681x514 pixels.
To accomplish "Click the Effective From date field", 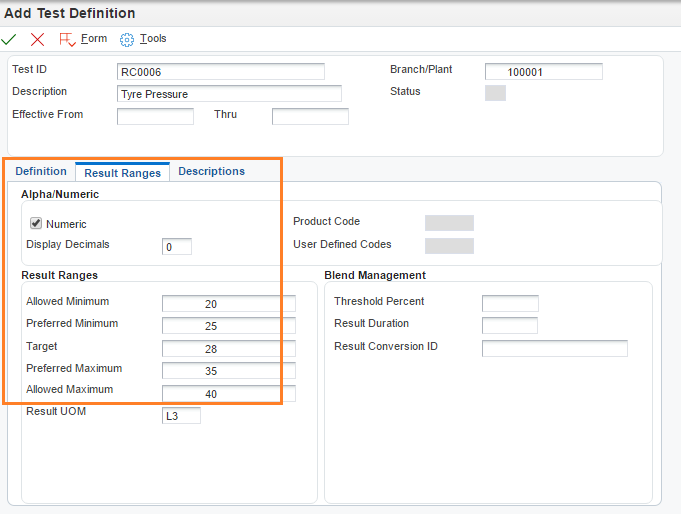I will pyautogui.click(x=155, y=116).
